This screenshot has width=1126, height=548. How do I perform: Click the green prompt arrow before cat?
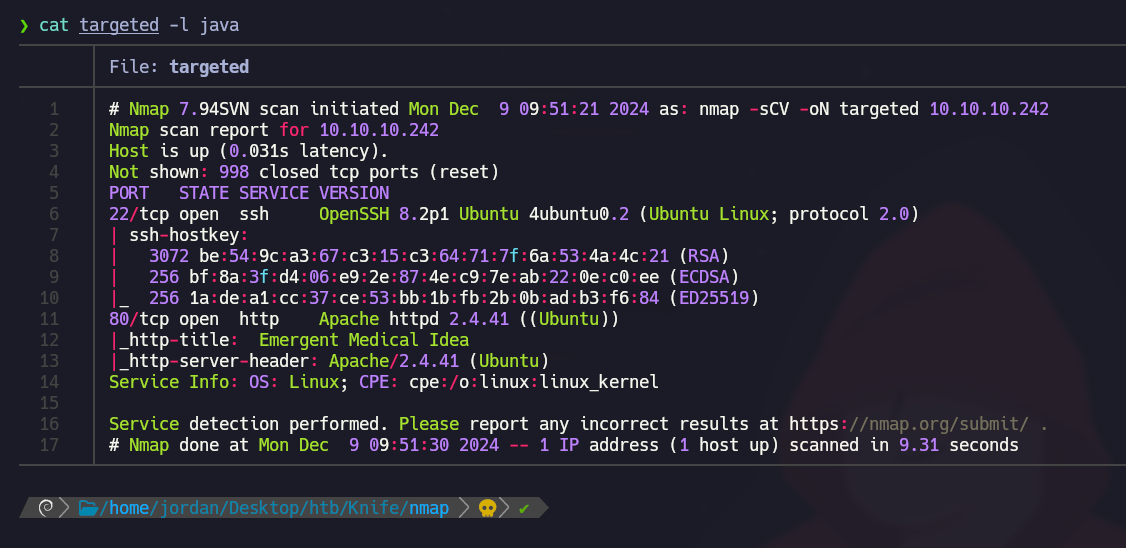coord(24,26)
